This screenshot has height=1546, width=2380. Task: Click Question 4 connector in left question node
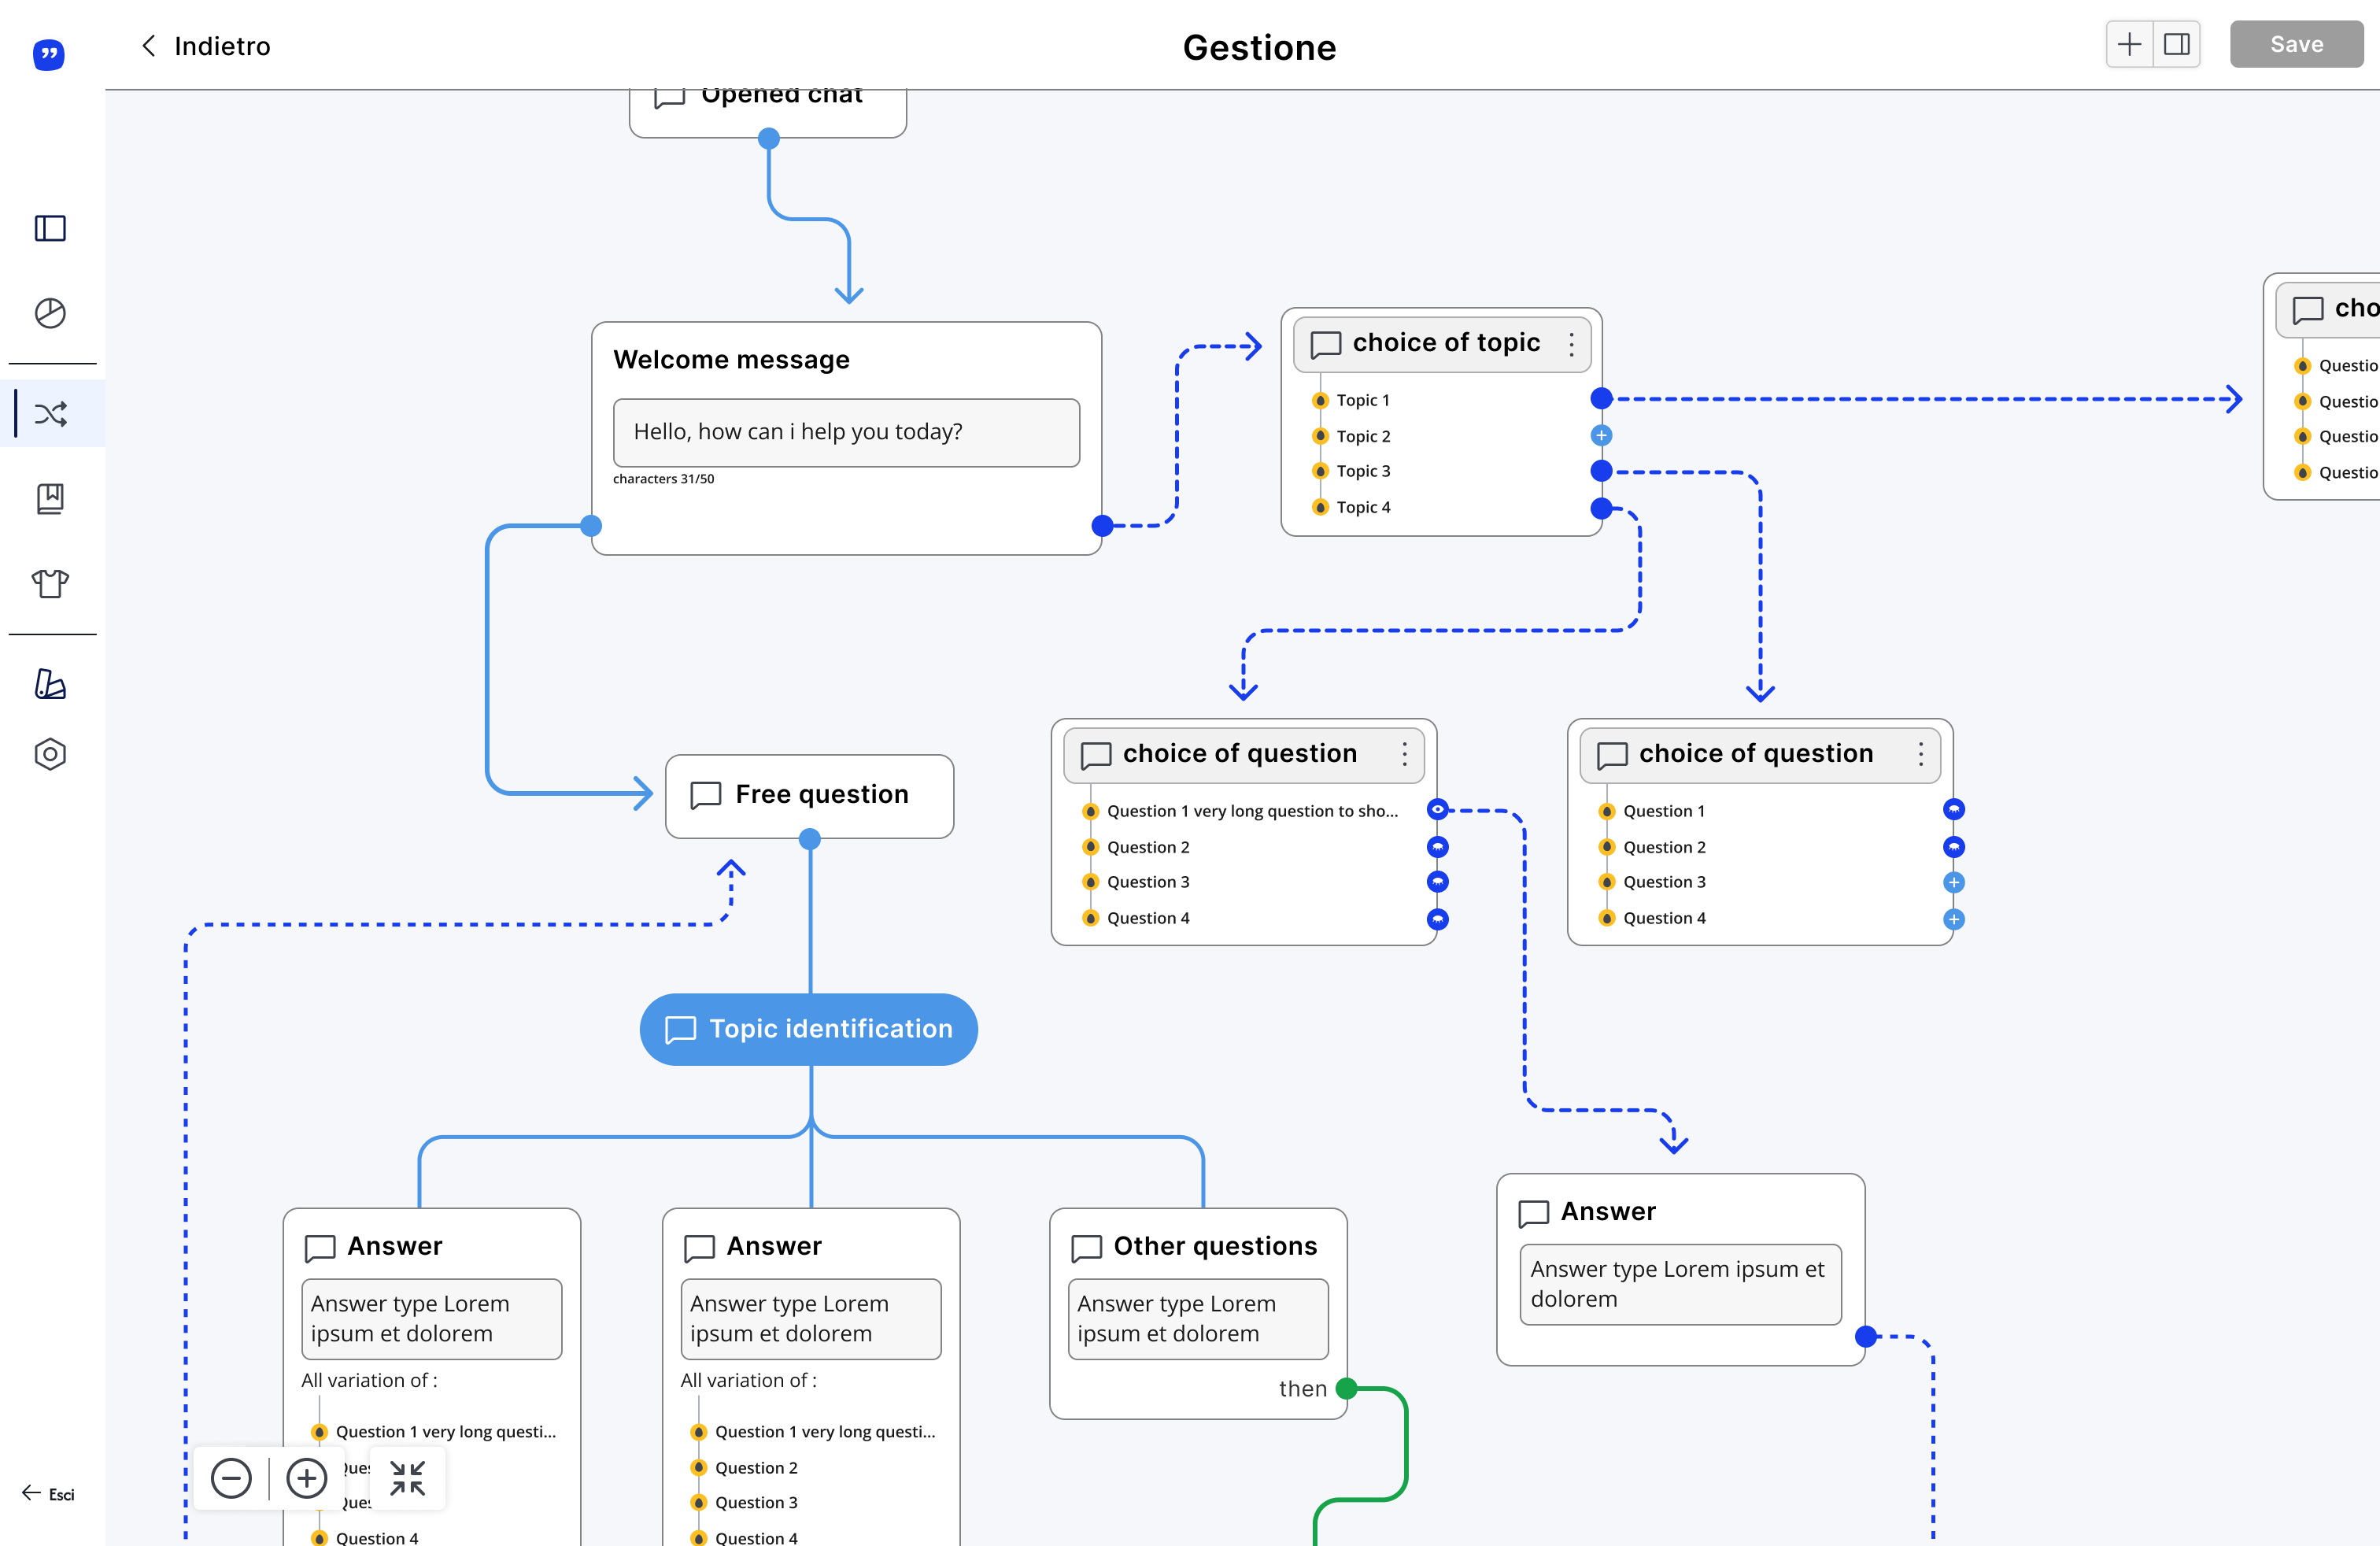(1438, 919)
